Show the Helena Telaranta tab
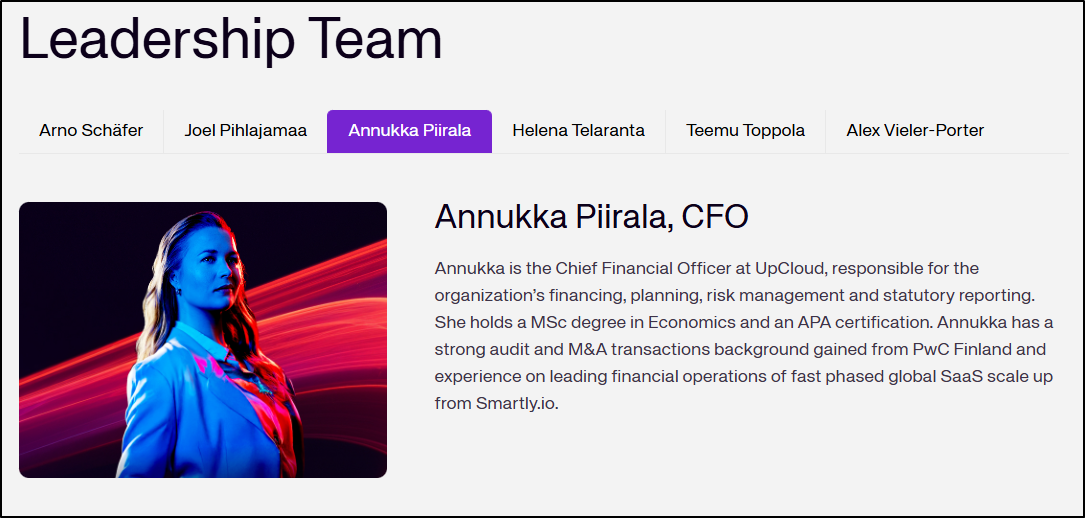 (x=578, y=131)
